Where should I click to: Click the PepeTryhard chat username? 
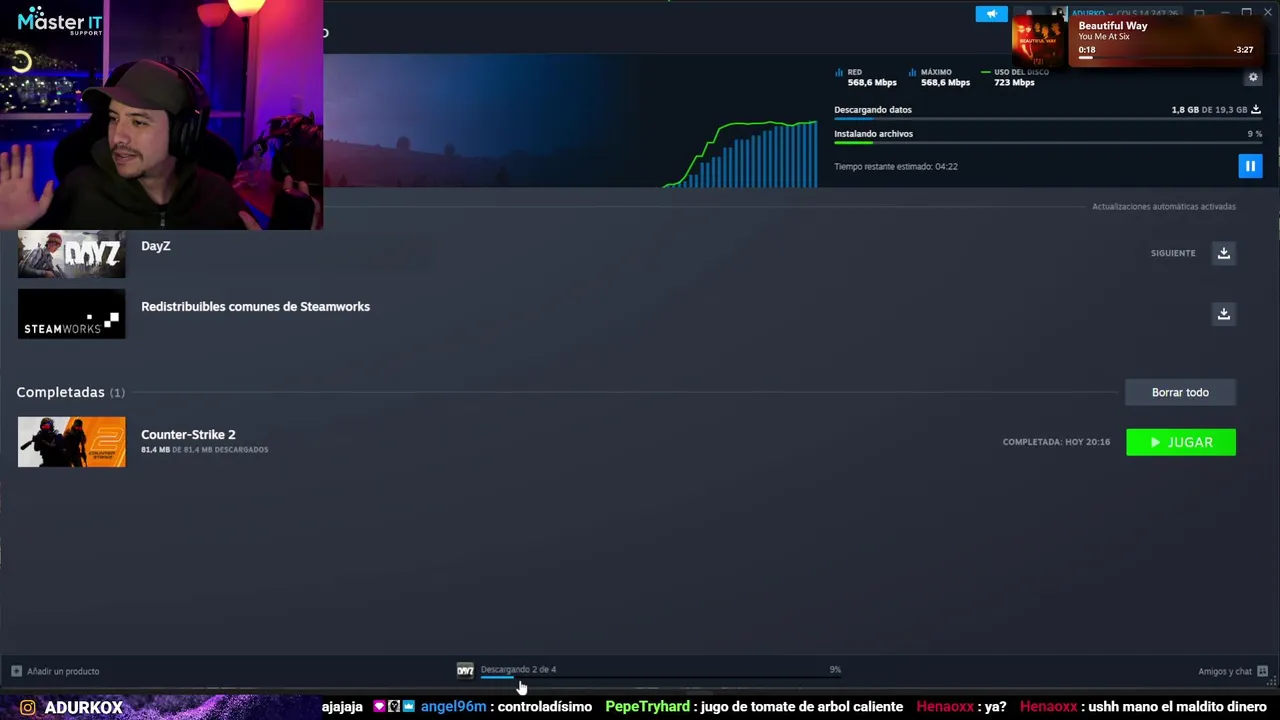(647, 706)
